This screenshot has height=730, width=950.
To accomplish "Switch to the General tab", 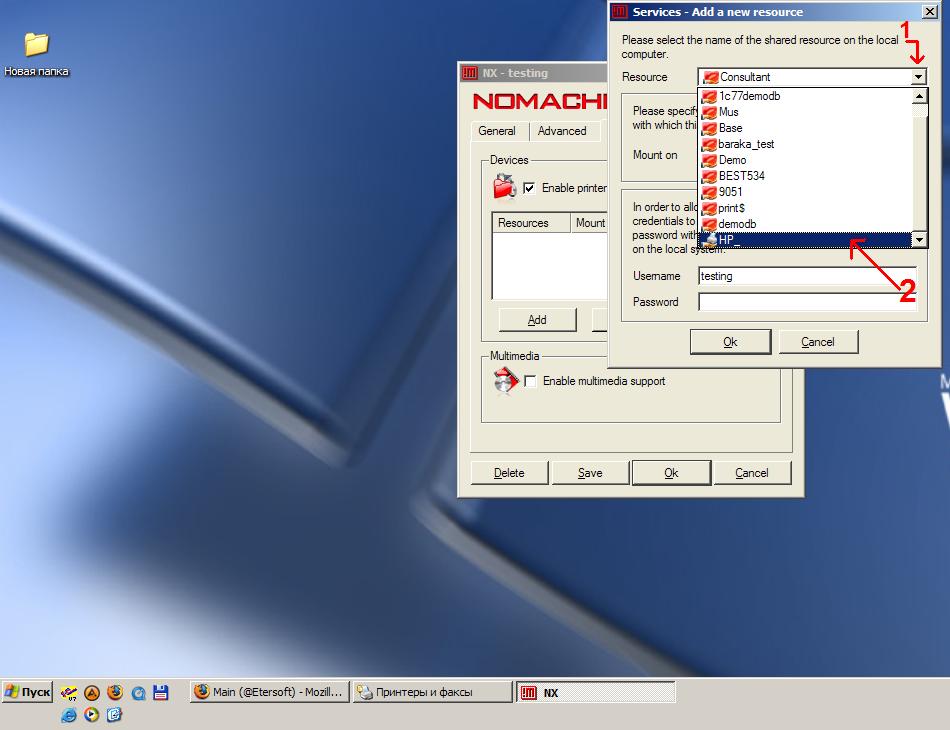I will point(497,131).
